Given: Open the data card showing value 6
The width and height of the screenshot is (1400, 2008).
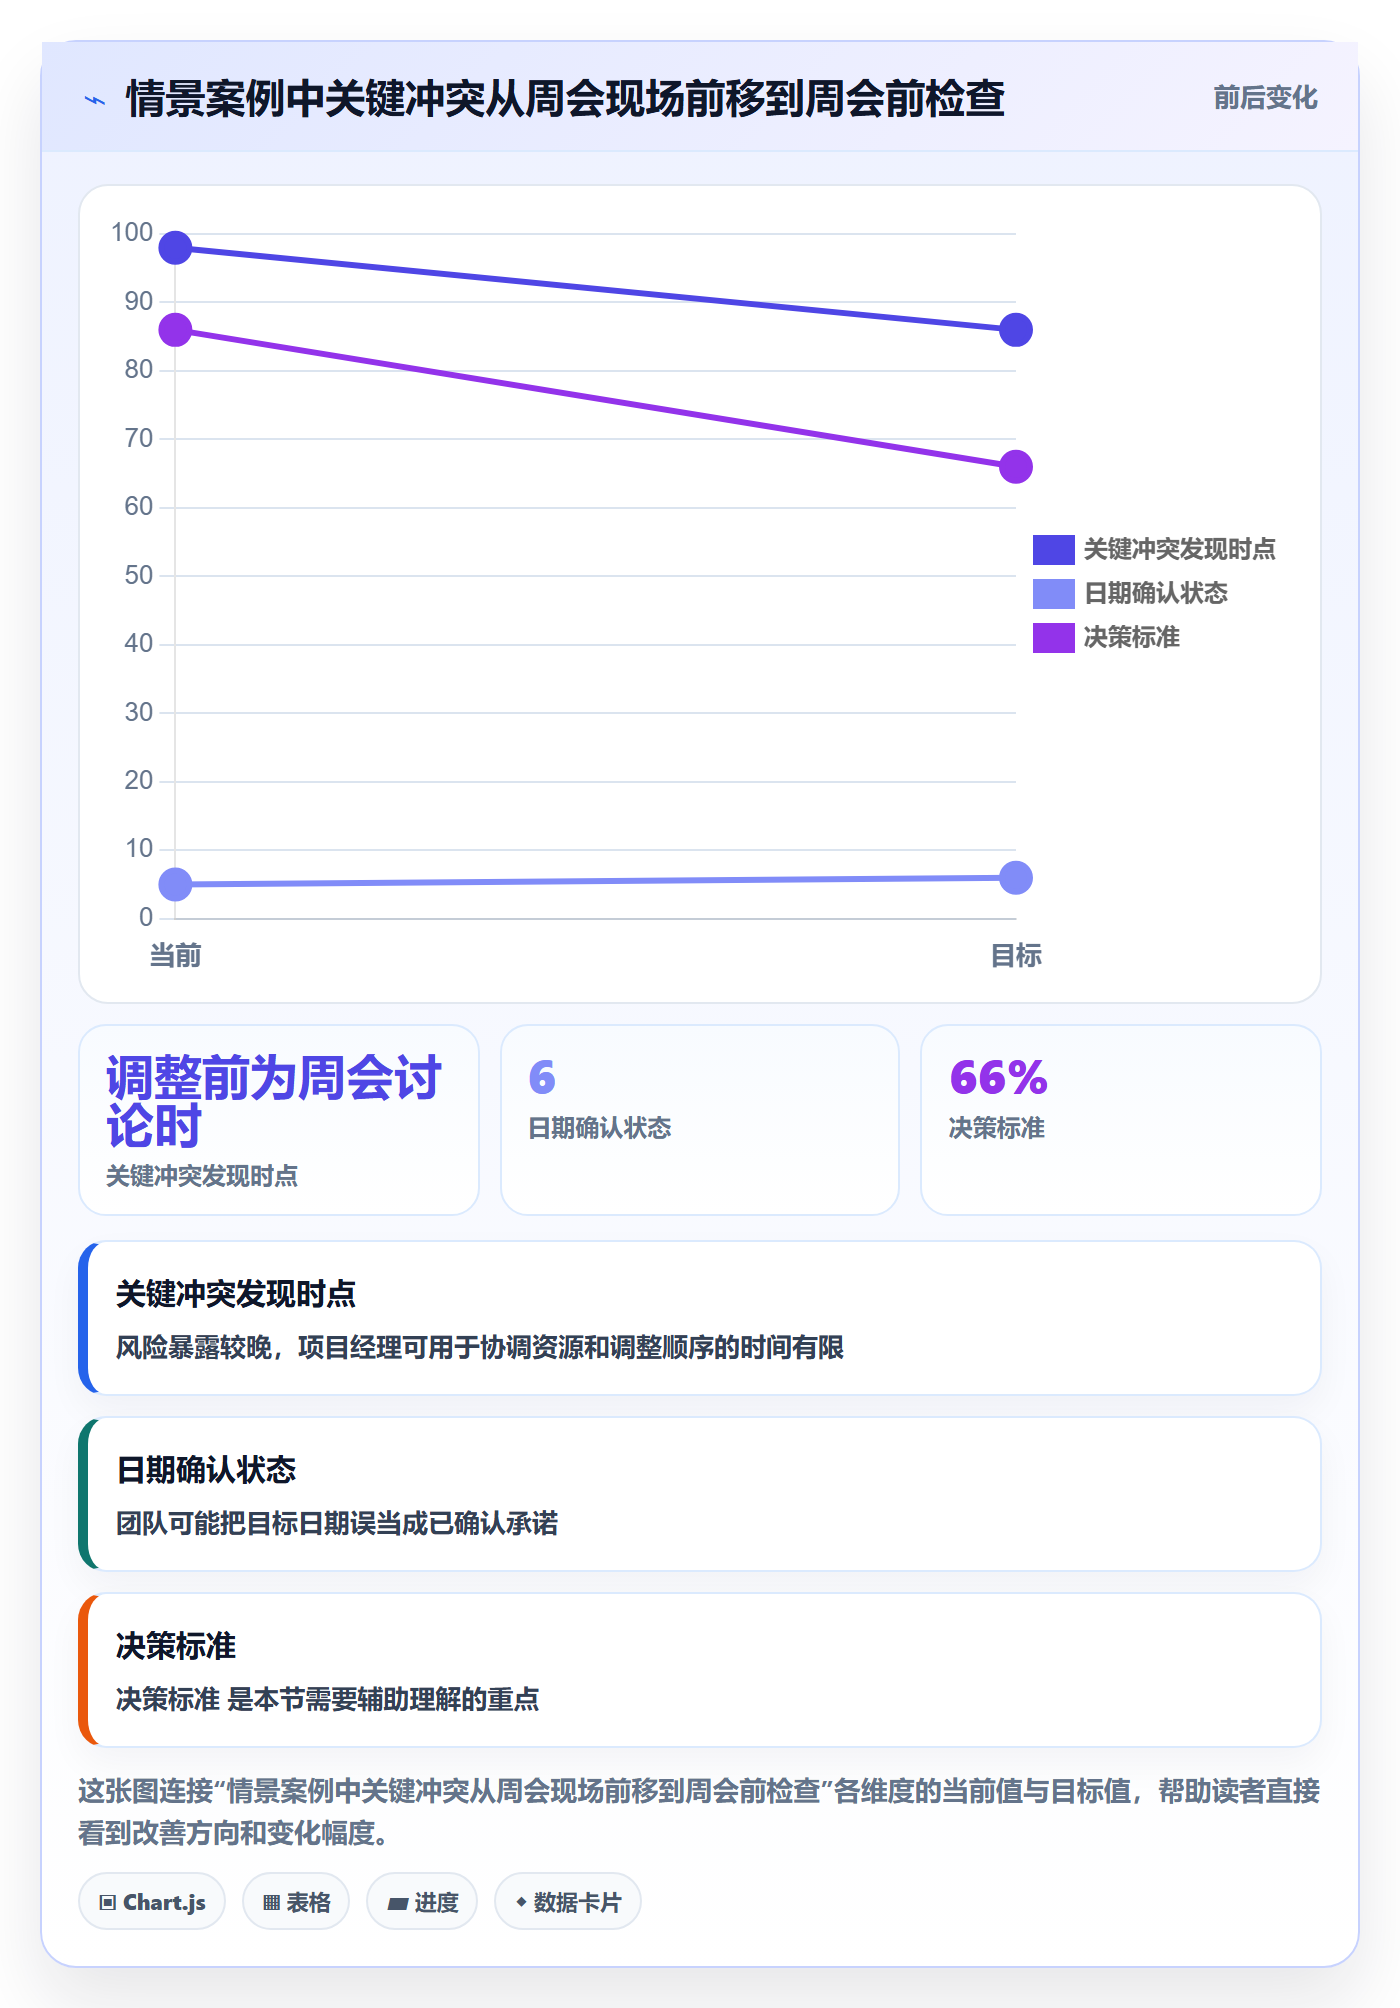Looking at the screenshot, I should point(700,1120).
